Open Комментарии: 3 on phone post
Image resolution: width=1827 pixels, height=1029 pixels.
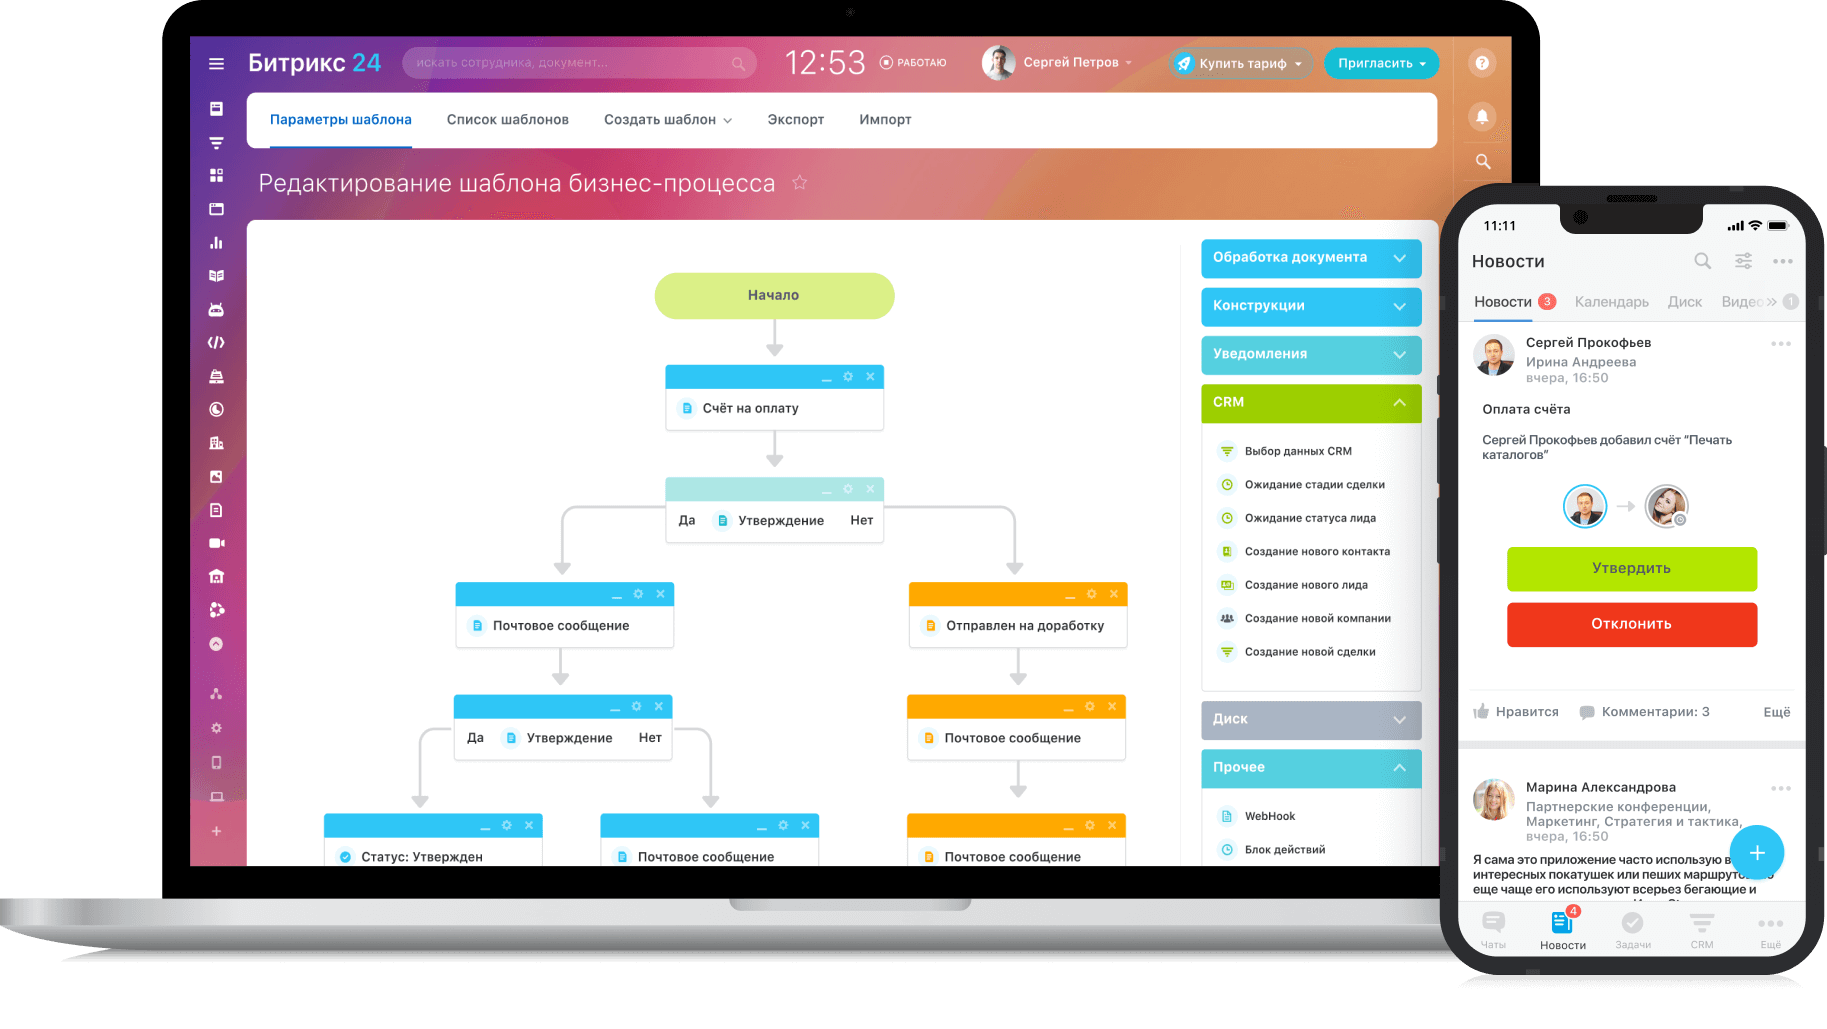click(x=1645, y=712)
